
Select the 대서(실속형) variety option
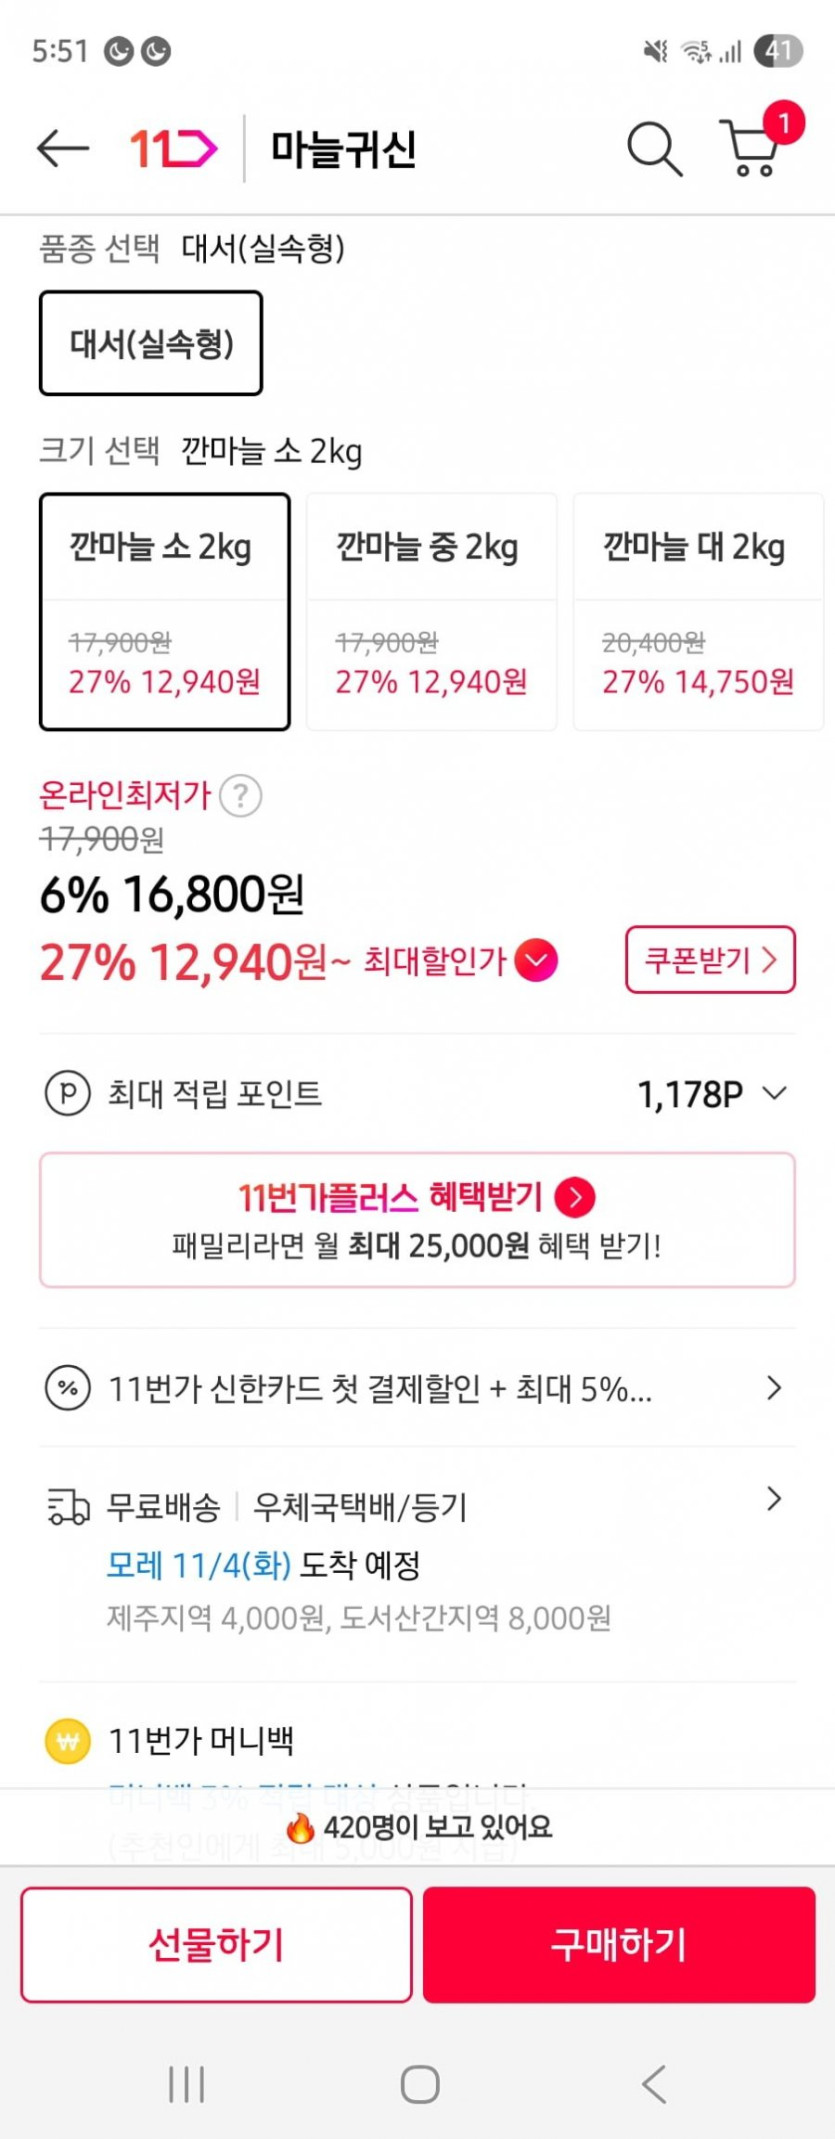tap(151, 343)
